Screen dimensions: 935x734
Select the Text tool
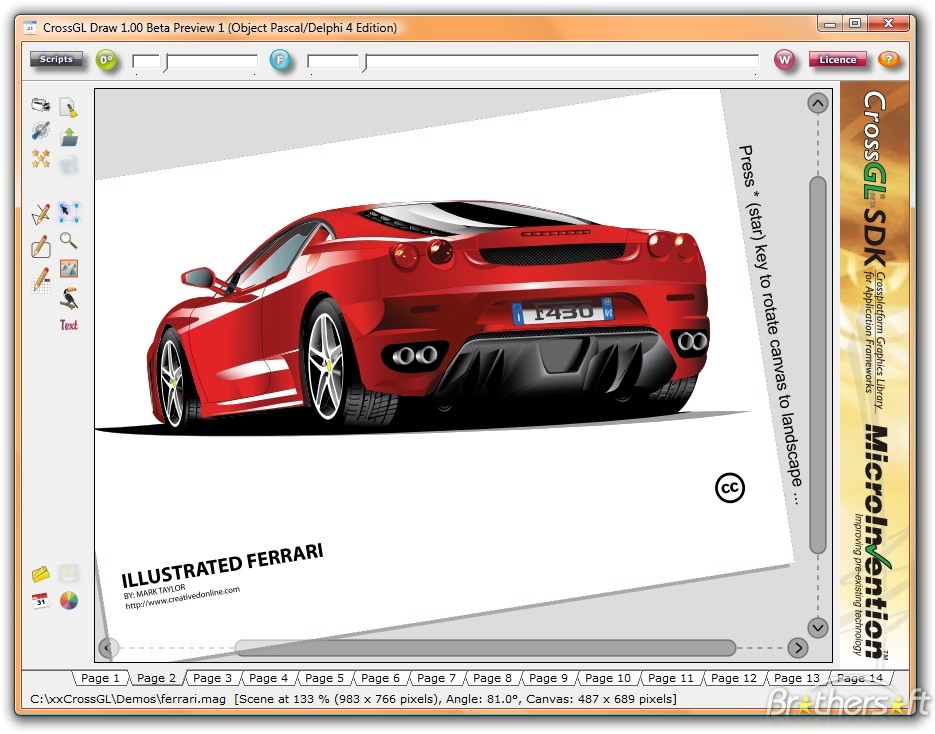click(x=68, y=325)
